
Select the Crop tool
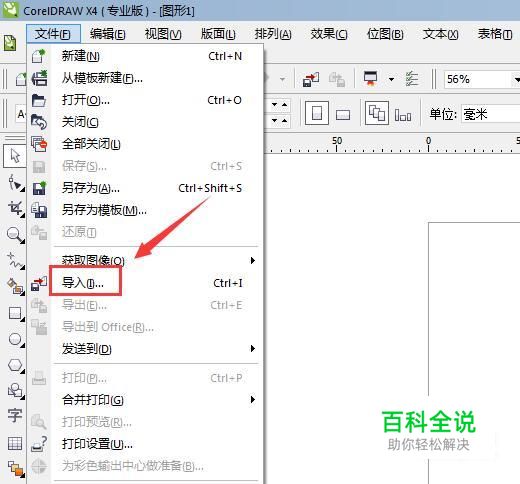pyautogui.click(x=15, y=209)
